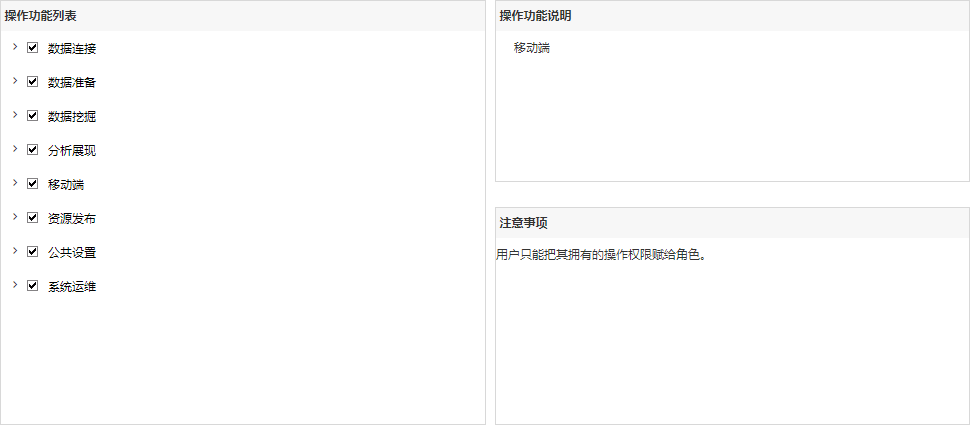
Task: Expand the 数据连接 tree node
Action: tap(15, 46)
